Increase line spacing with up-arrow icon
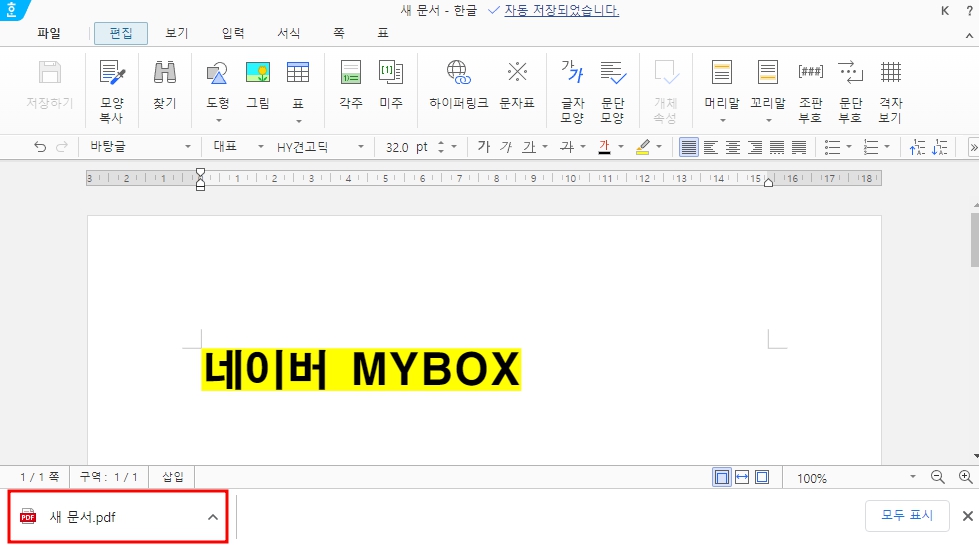The image size is (979, 545). [x=917, y=147]
